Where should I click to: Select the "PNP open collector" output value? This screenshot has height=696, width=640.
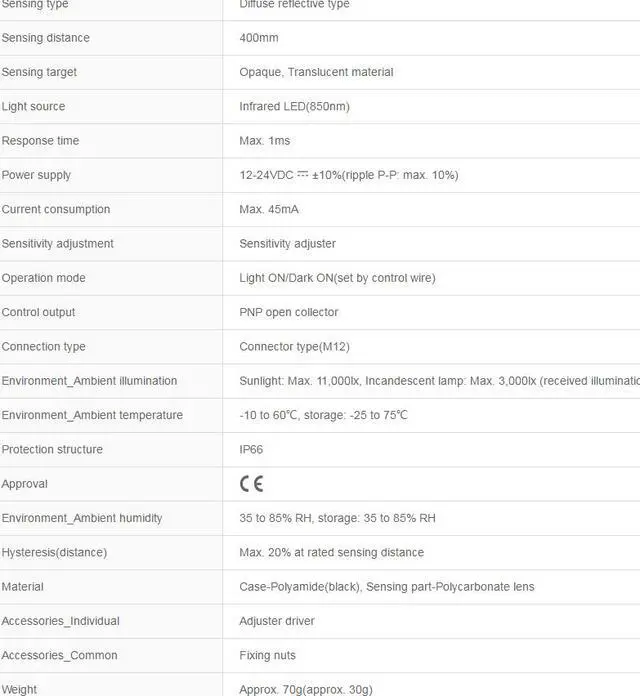coord(289,312)
